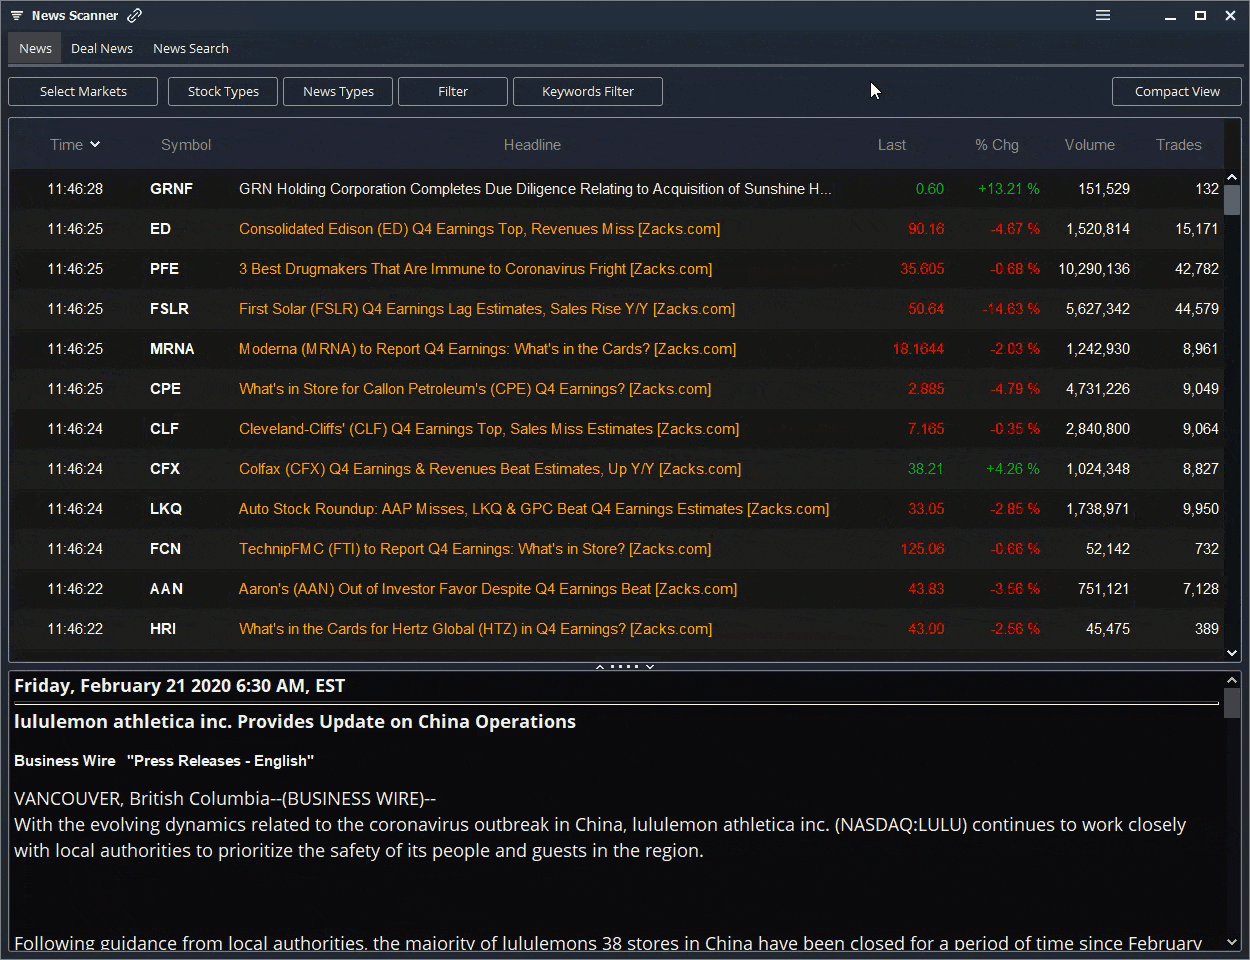Open the Stock Types selector
This screenshot has width=1250, height=960.
[222, 91]
